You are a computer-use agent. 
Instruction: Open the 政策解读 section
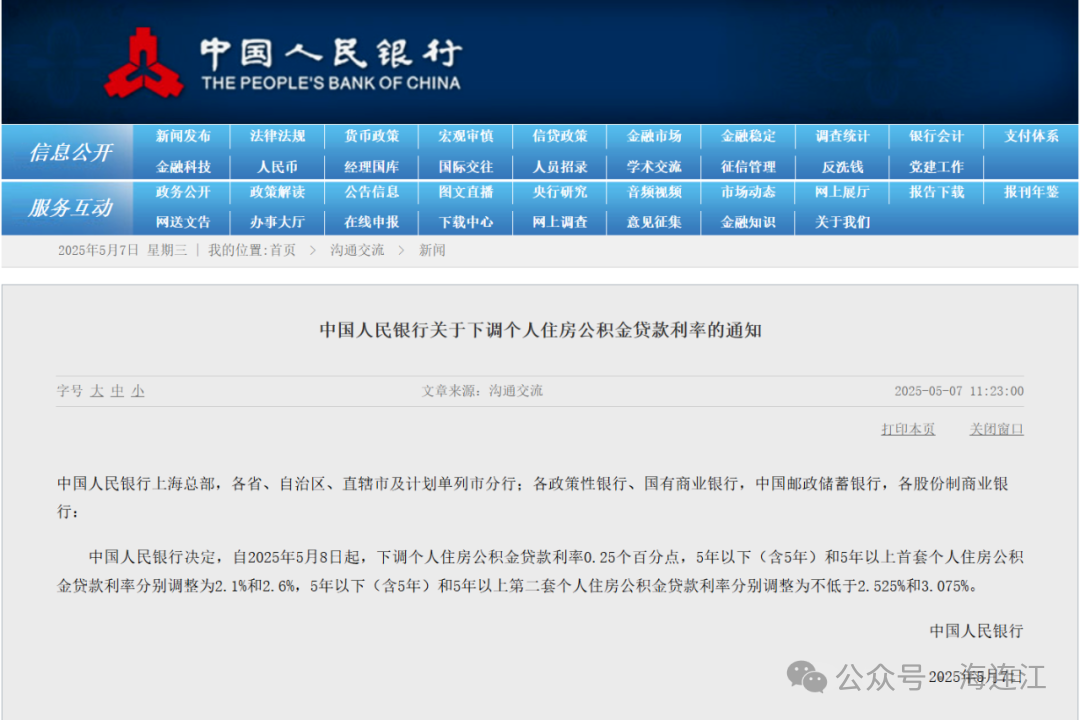click(277, 192)
